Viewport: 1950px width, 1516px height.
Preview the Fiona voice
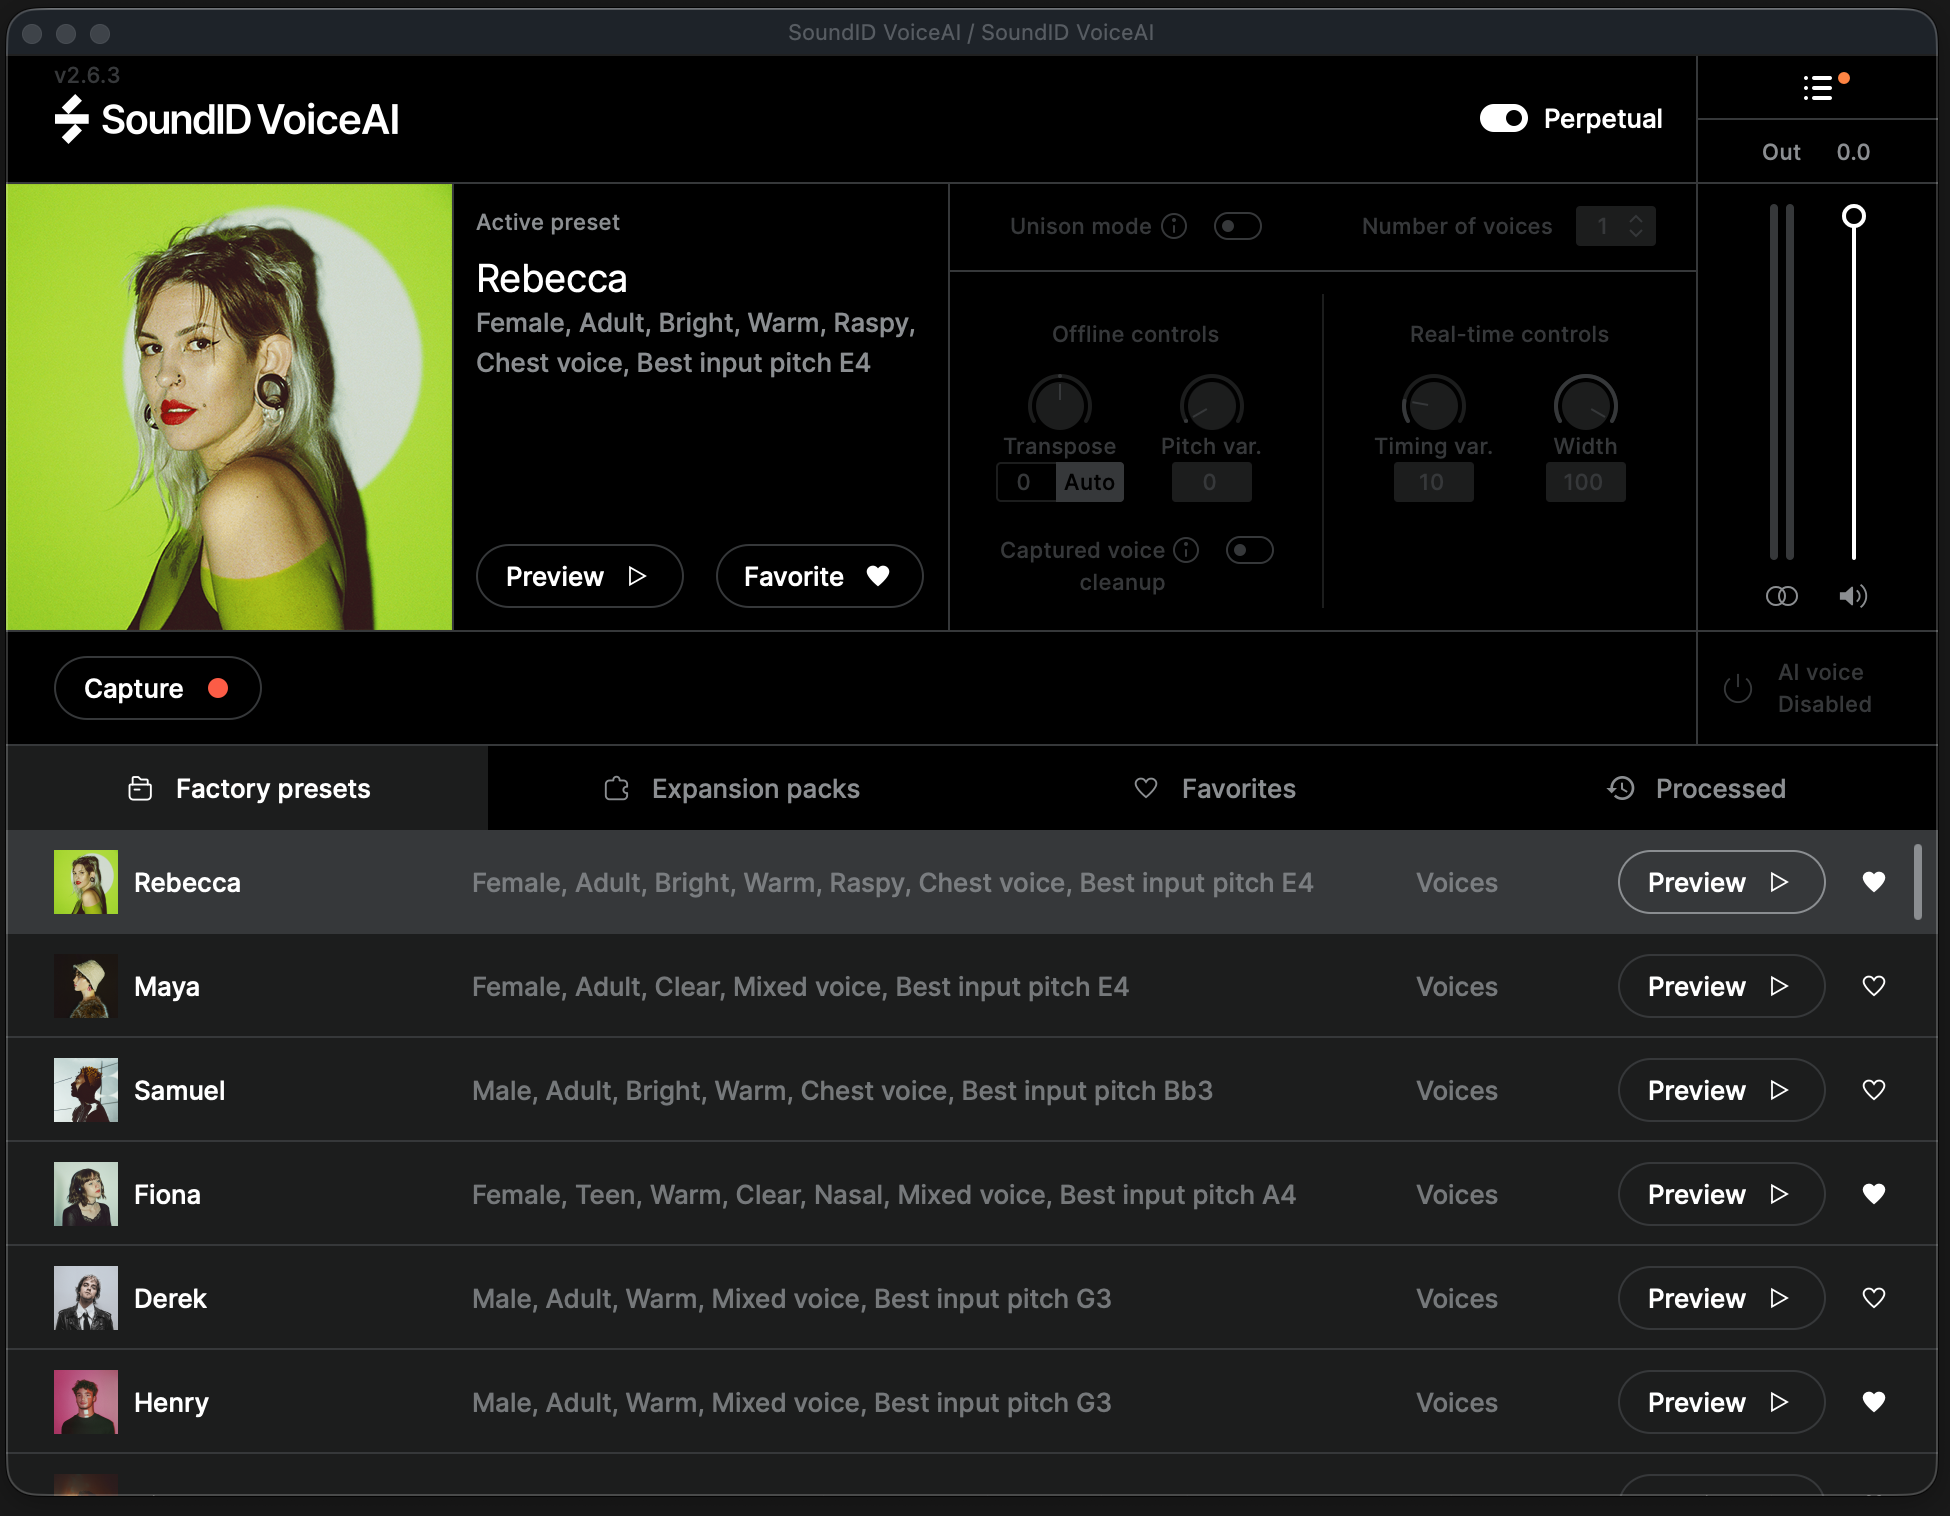(x=1721, y=1194)
